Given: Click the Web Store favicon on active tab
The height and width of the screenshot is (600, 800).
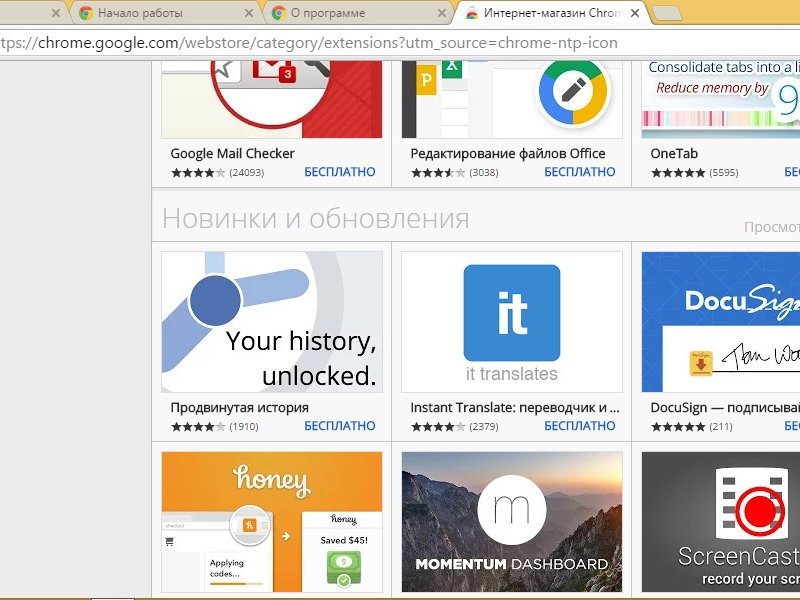Looking at the screenshot, I should 472,13.
